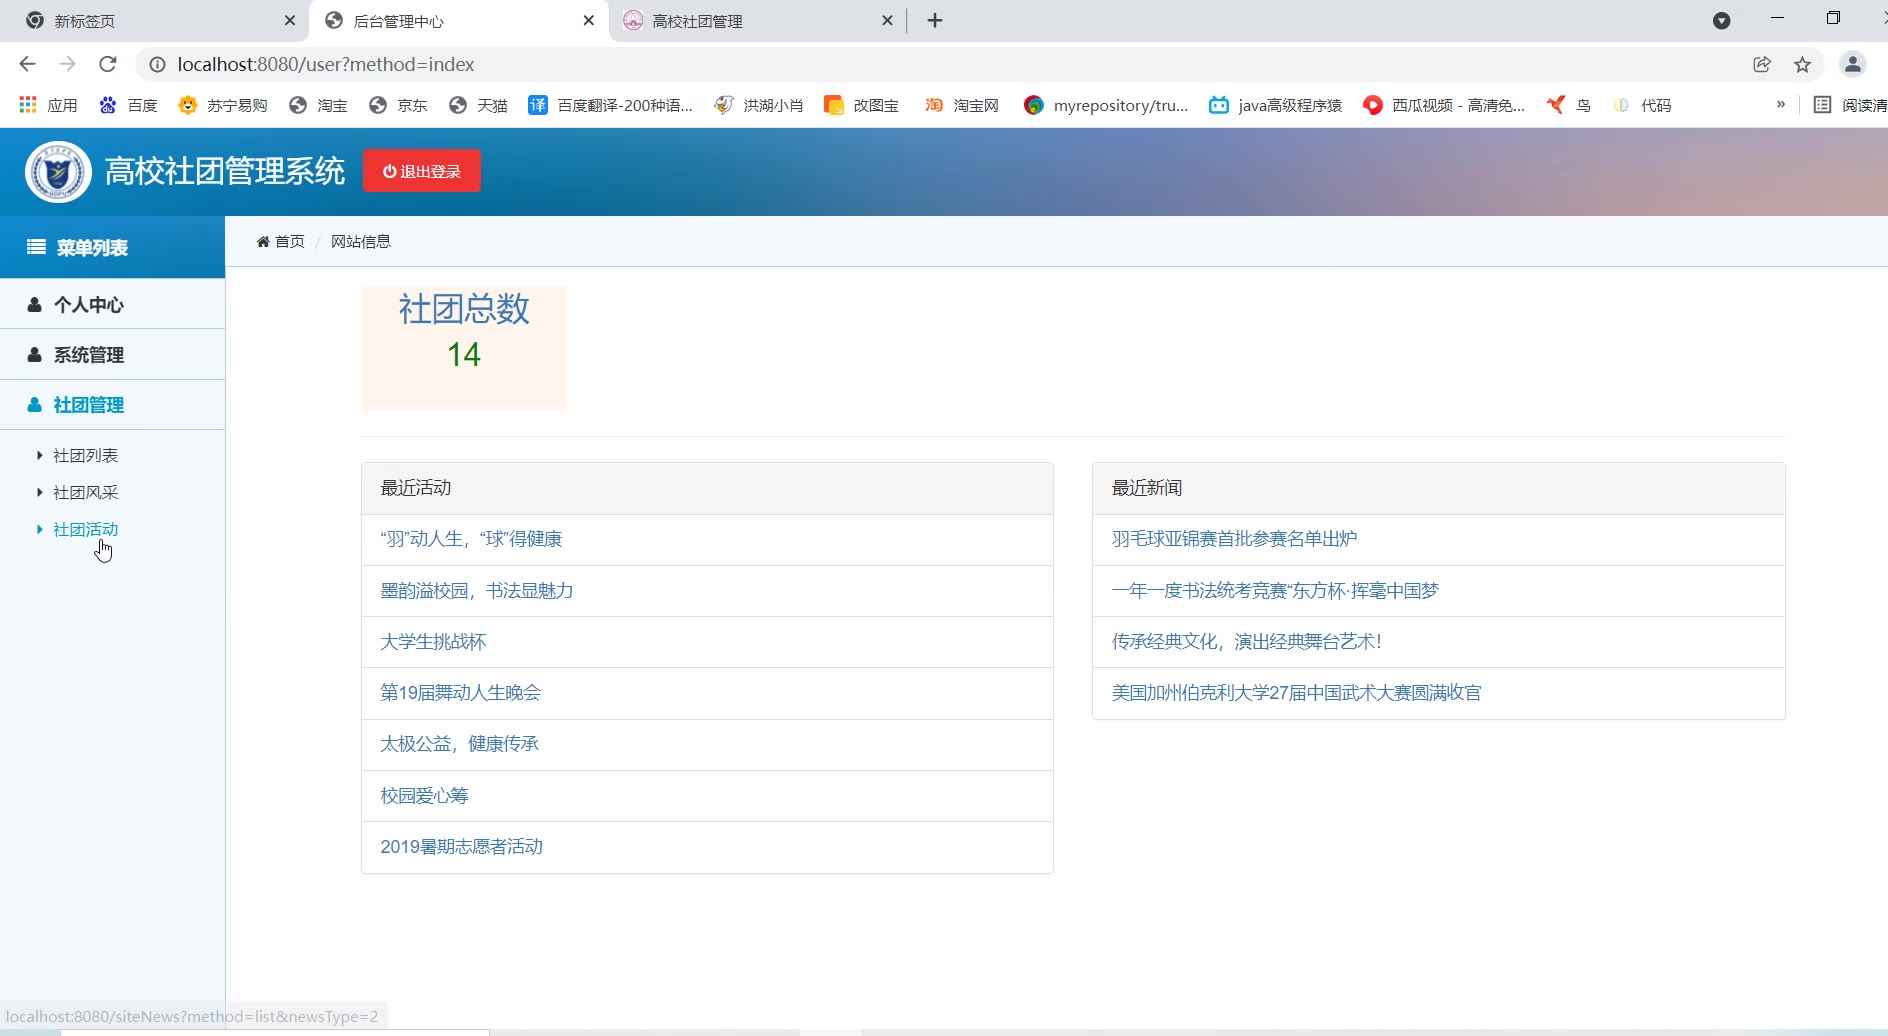
Task: Click the home icon in breadcrumb
Action: (x=263, y=242)
